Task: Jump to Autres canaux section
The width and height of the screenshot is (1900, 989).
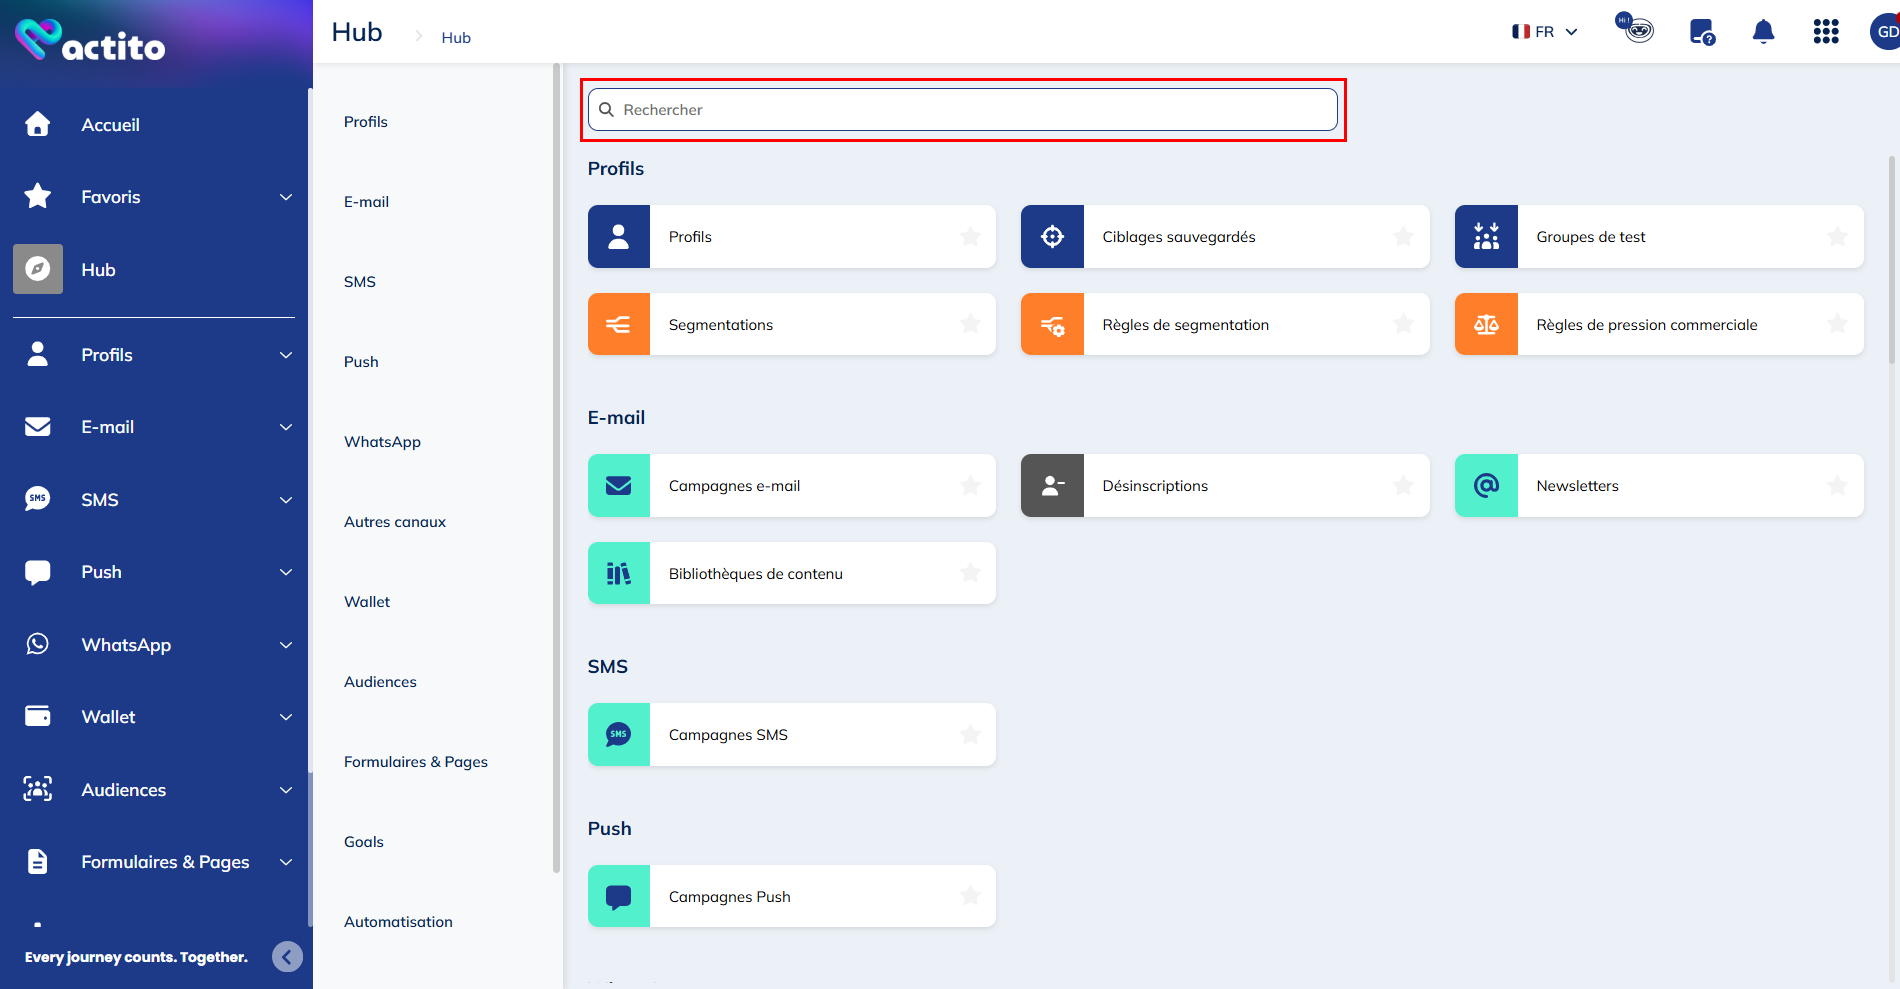Action: point(395,522)
